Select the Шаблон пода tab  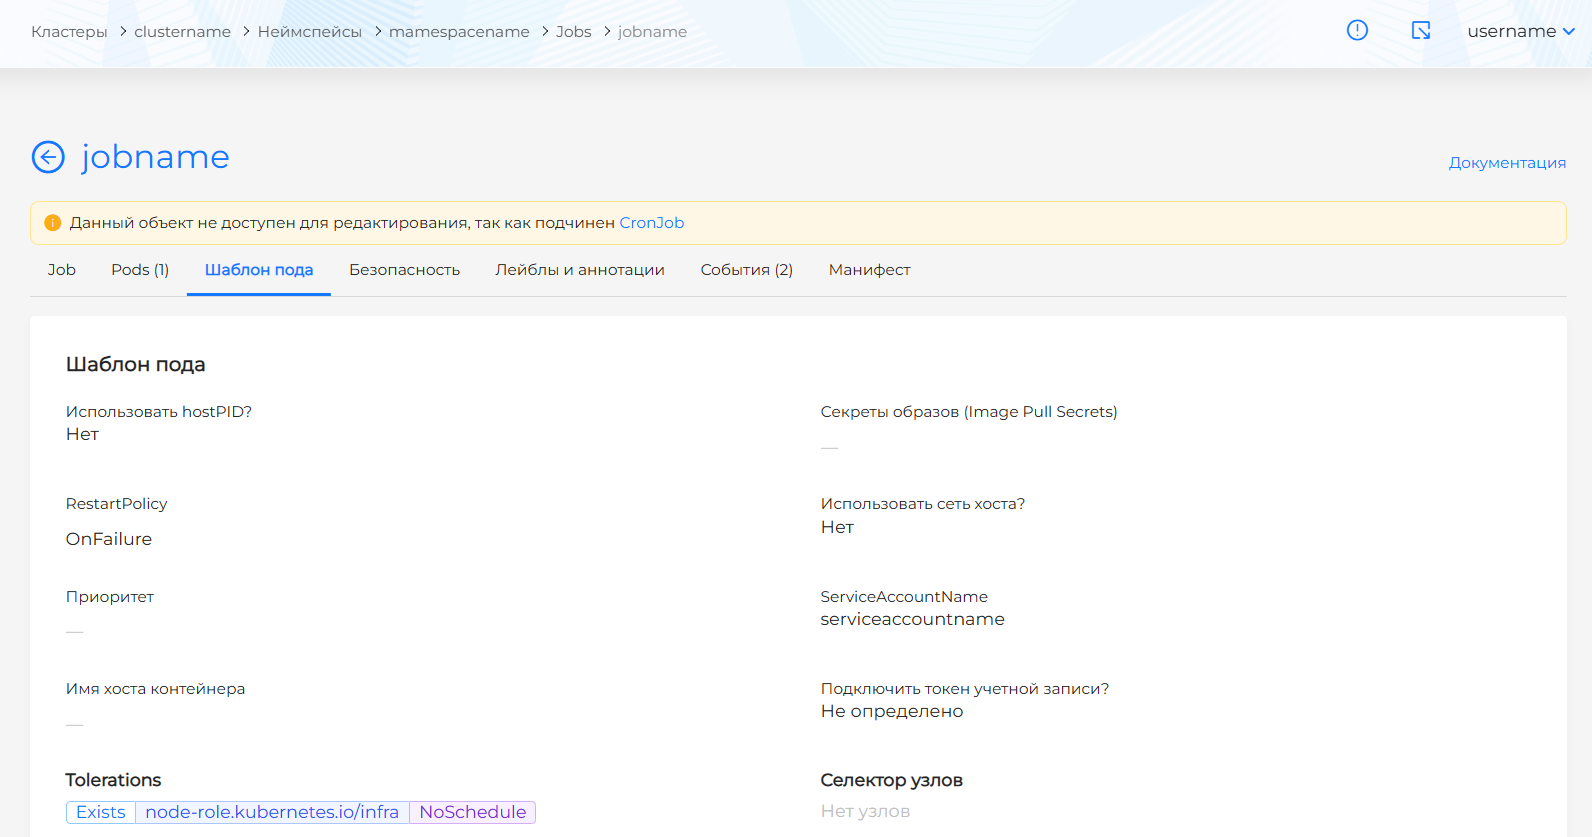[259, 270]
